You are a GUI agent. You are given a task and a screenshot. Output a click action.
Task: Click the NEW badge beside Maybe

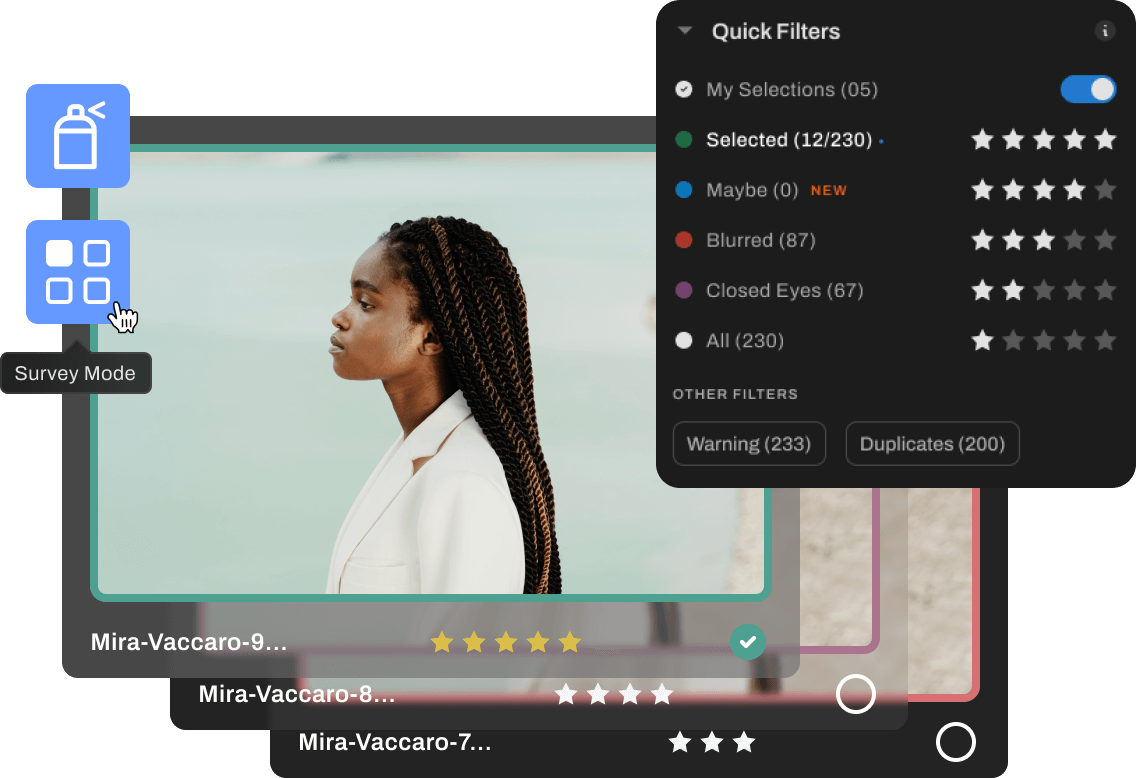point(829,190)
